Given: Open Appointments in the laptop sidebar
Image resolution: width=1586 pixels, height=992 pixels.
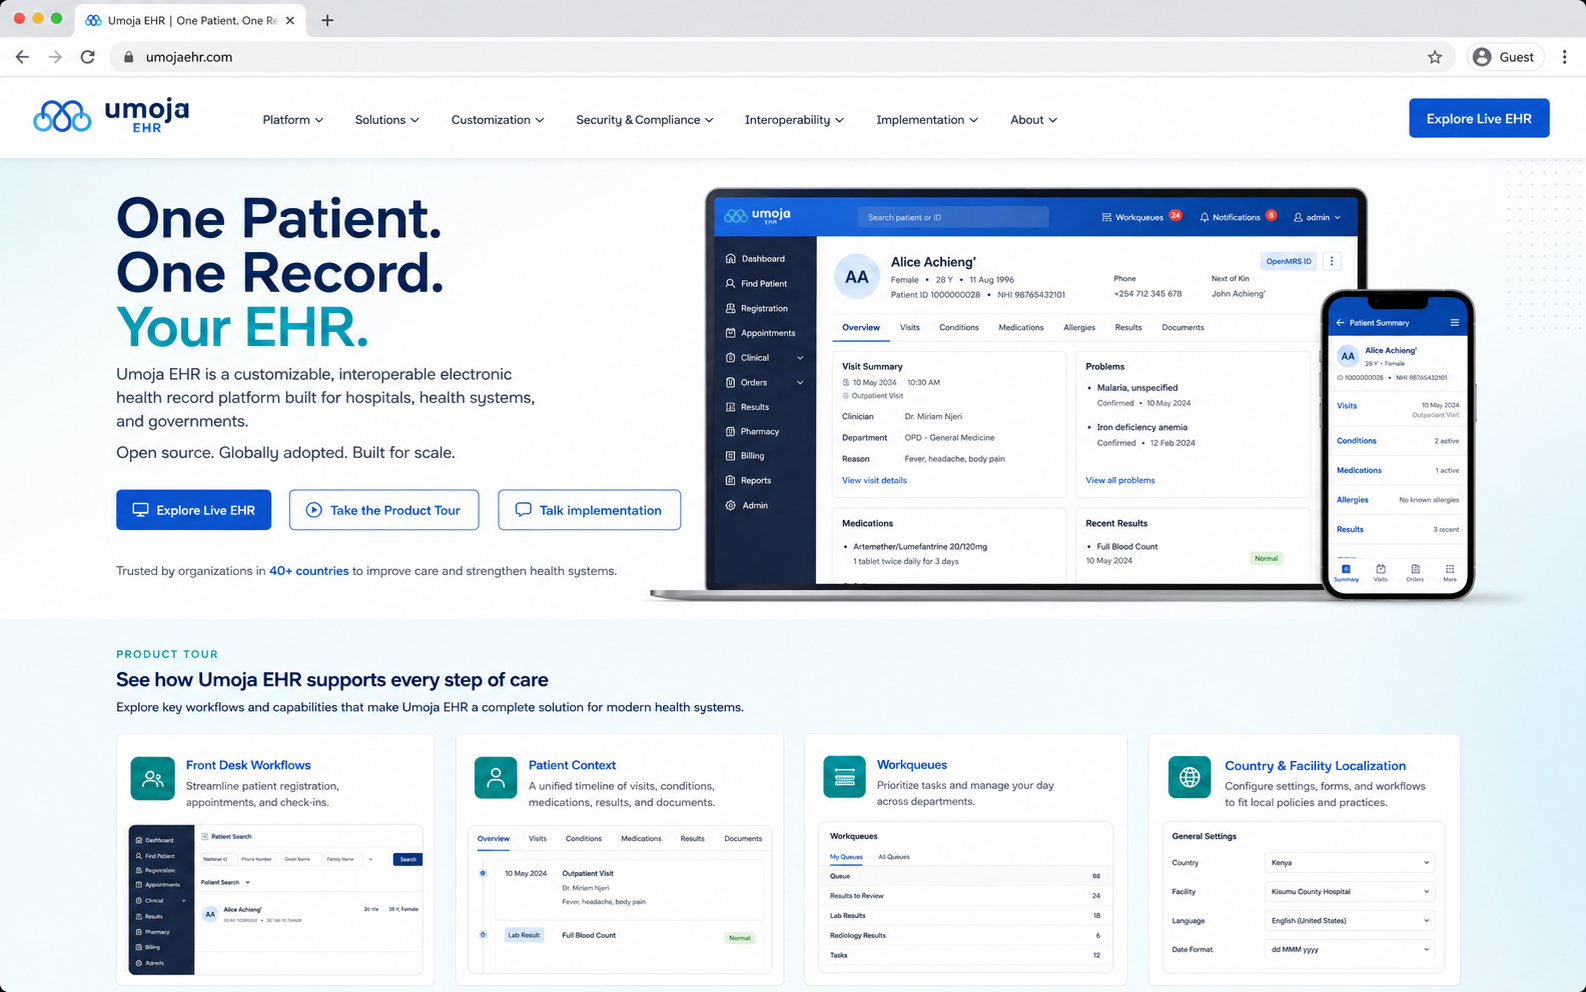Looking at the screenshot, I should [x=761, y=333].
